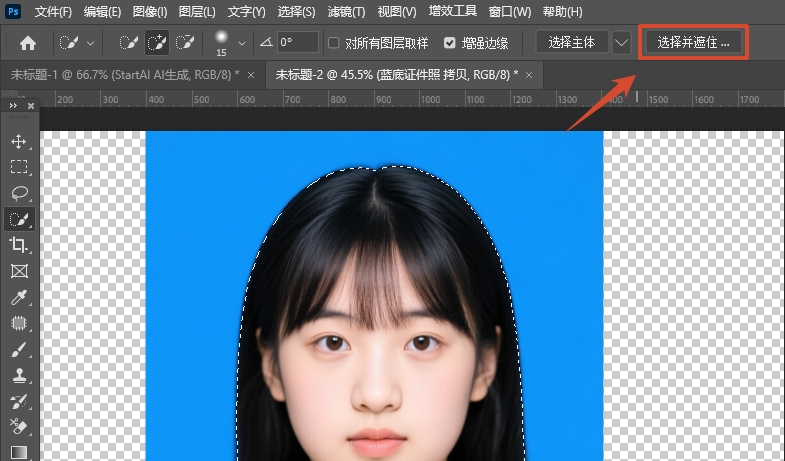Select the History Brush tool
This screenshot has height=461, width=785.
[x=19, y=401]
